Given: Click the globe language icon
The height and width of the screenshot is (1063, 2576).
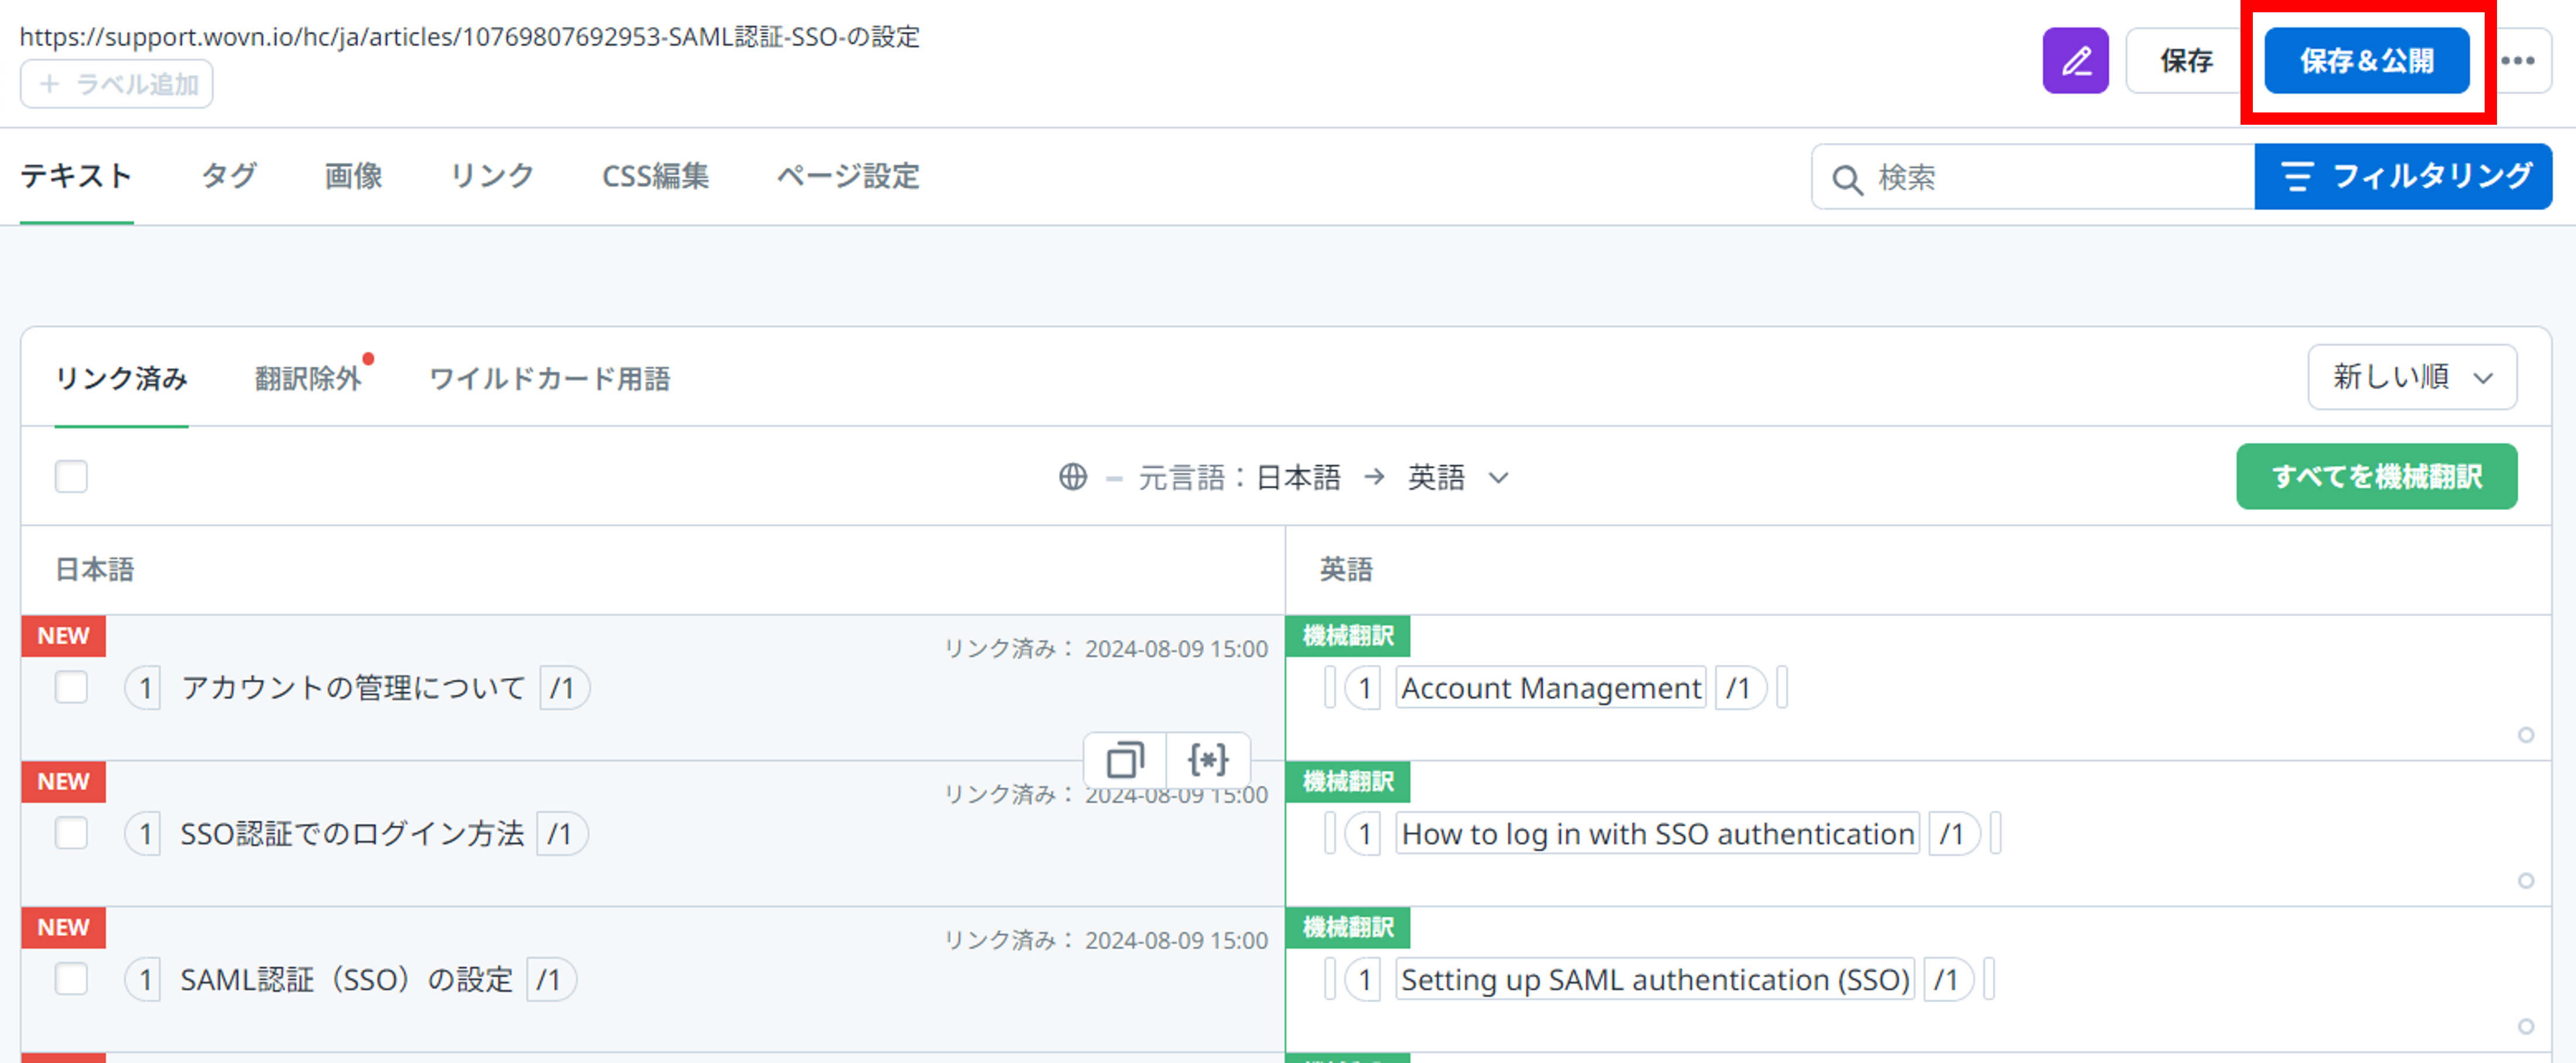Looking at the screenshot, I should click(1073, 477).
